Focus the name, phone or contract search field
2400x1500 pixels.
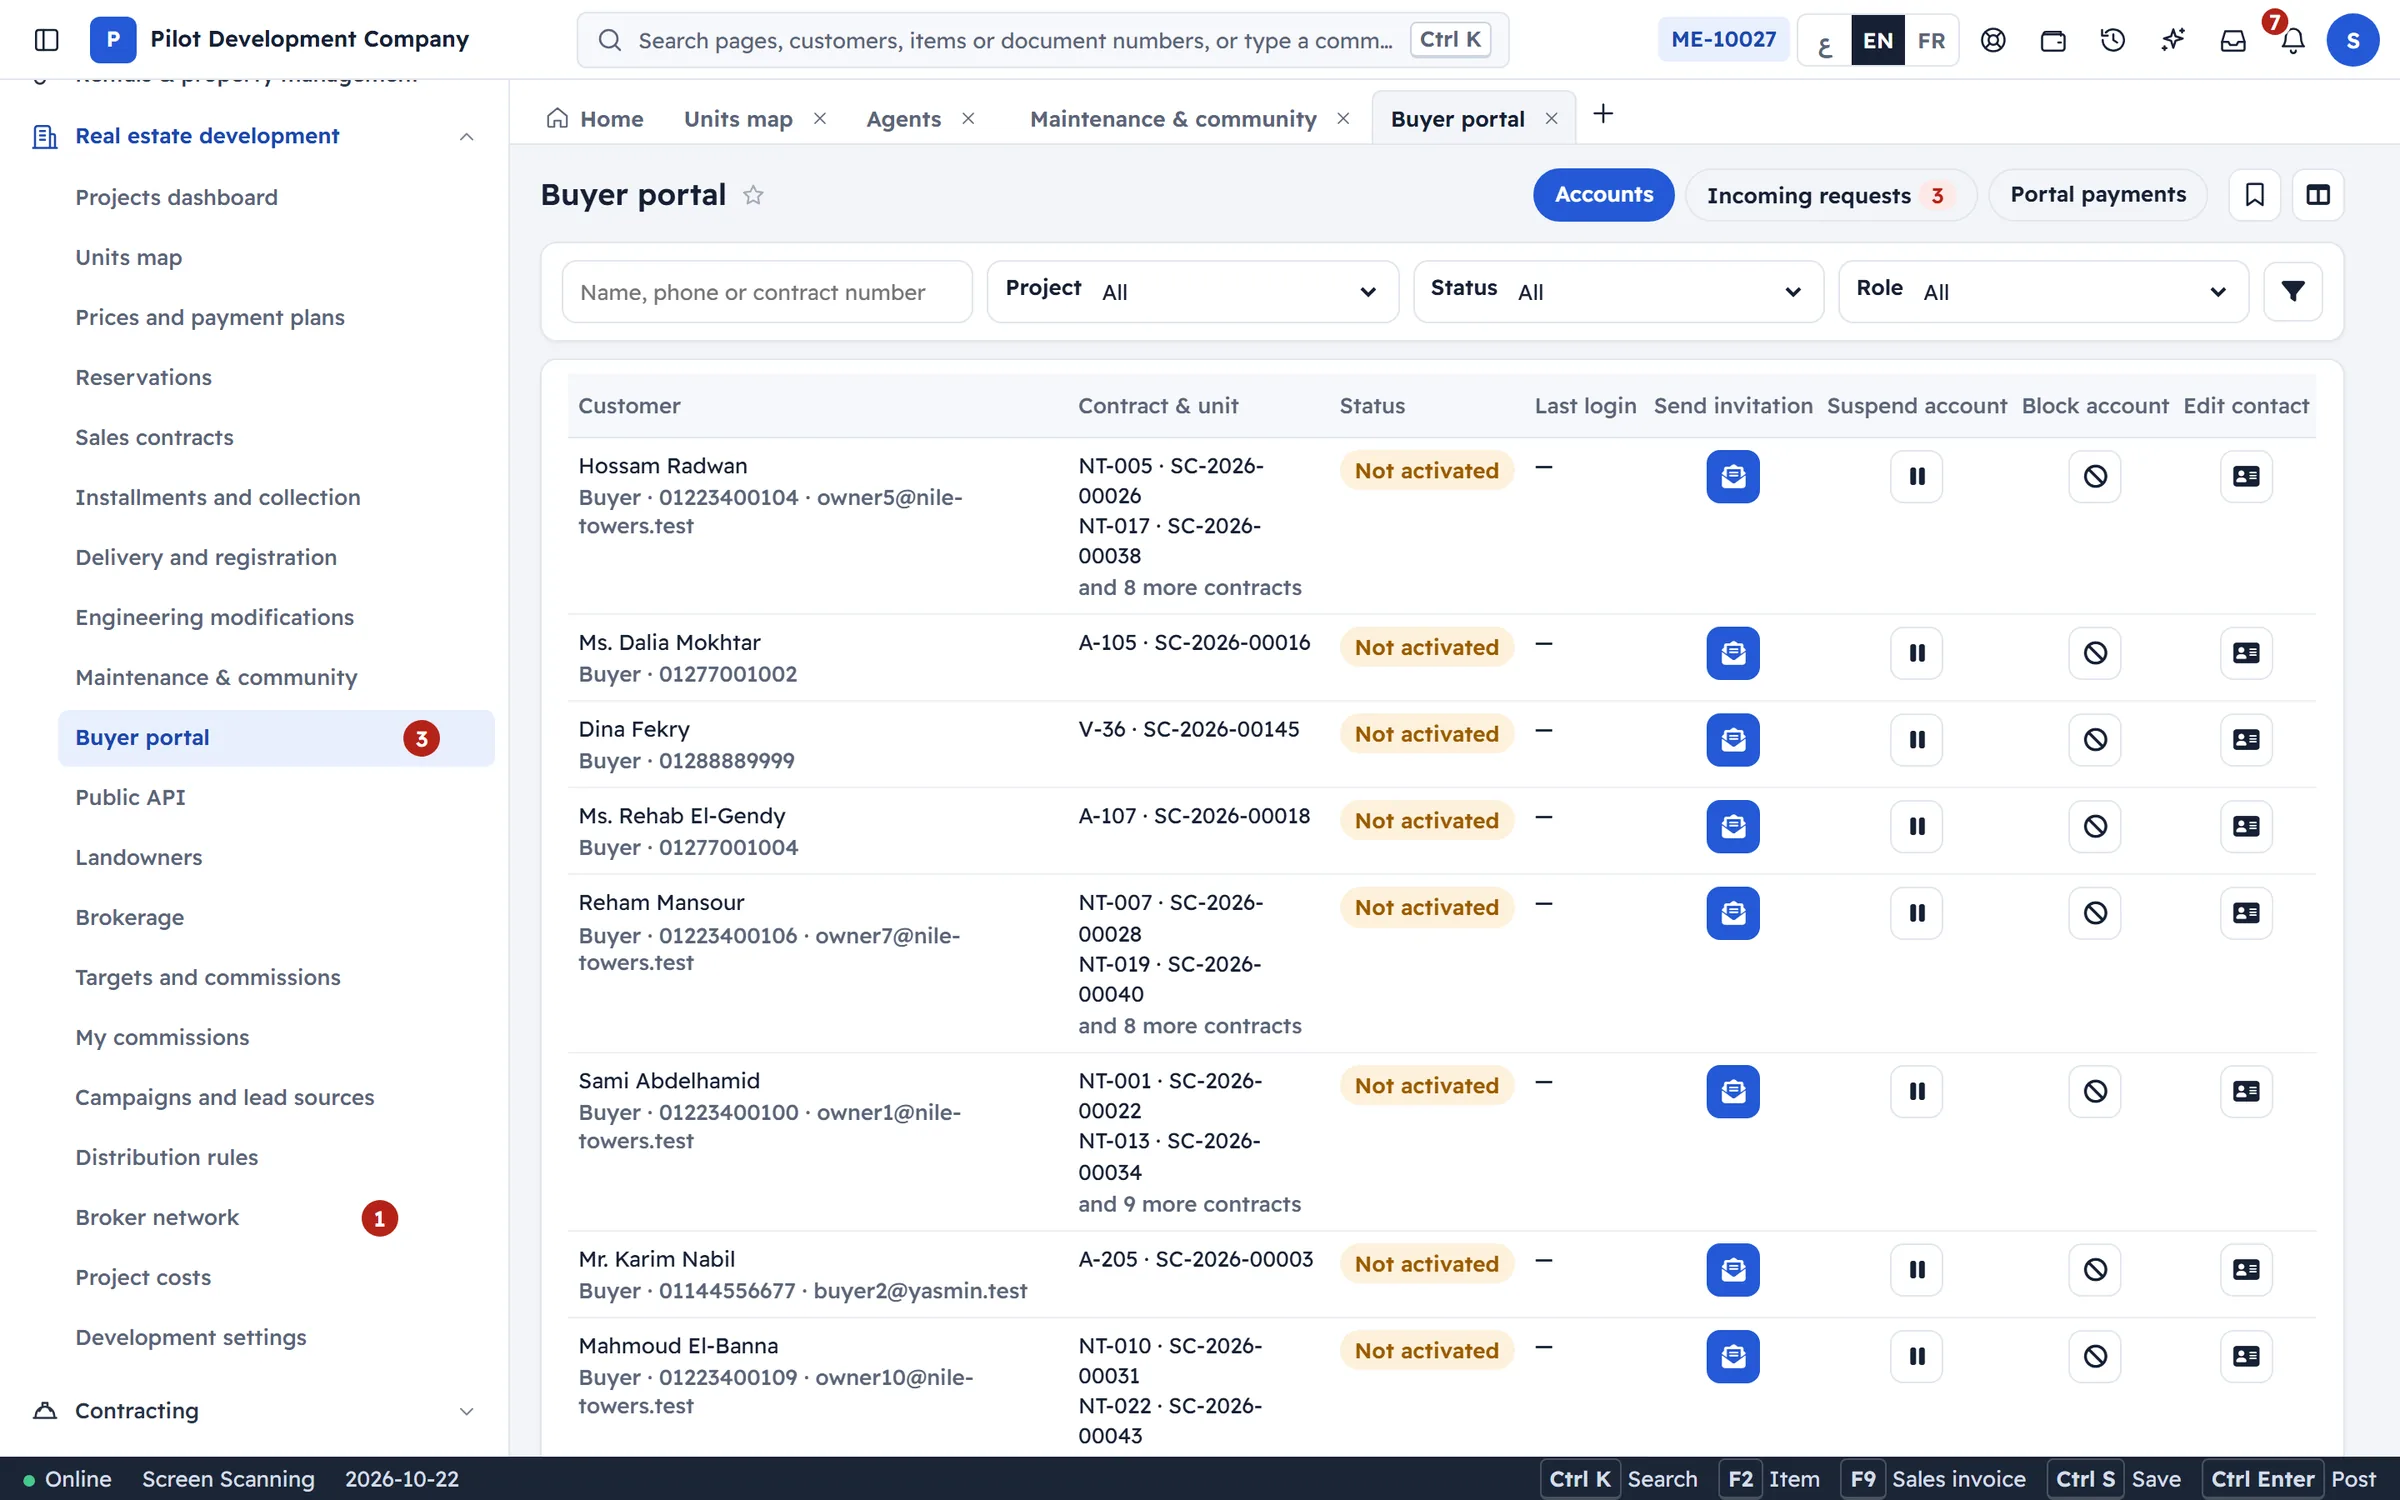tap(767, 292)
